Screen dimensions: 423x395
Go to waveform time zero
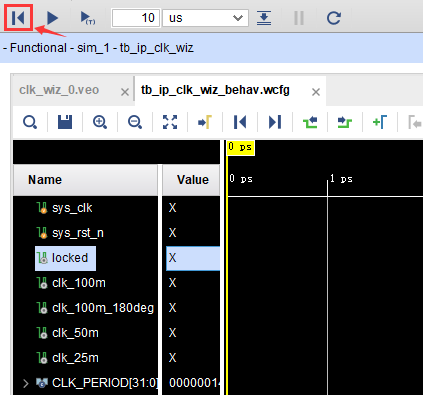tap(240, 122)
